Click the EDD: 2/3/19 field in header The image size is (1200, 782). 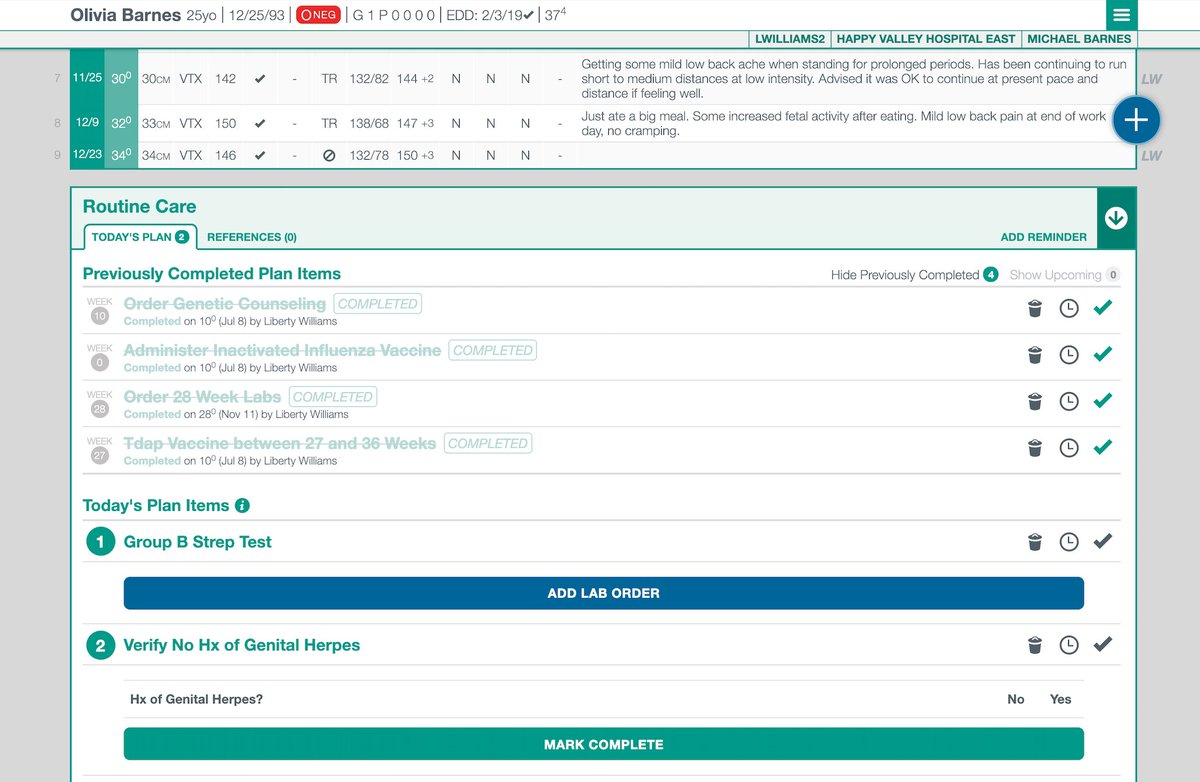[491, 16]
